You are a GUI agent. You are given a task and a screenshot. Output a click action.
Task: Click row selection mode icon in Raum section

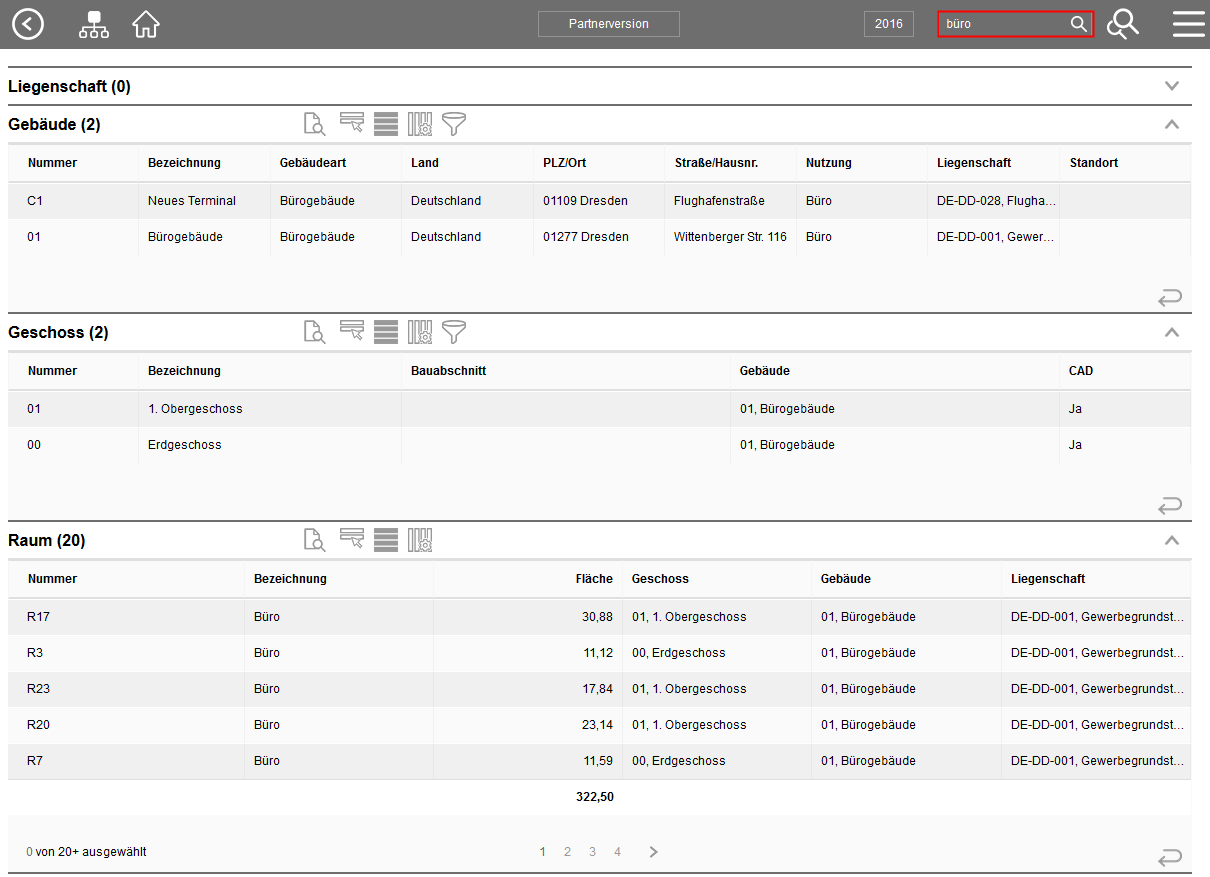click(x=351, y=540)
